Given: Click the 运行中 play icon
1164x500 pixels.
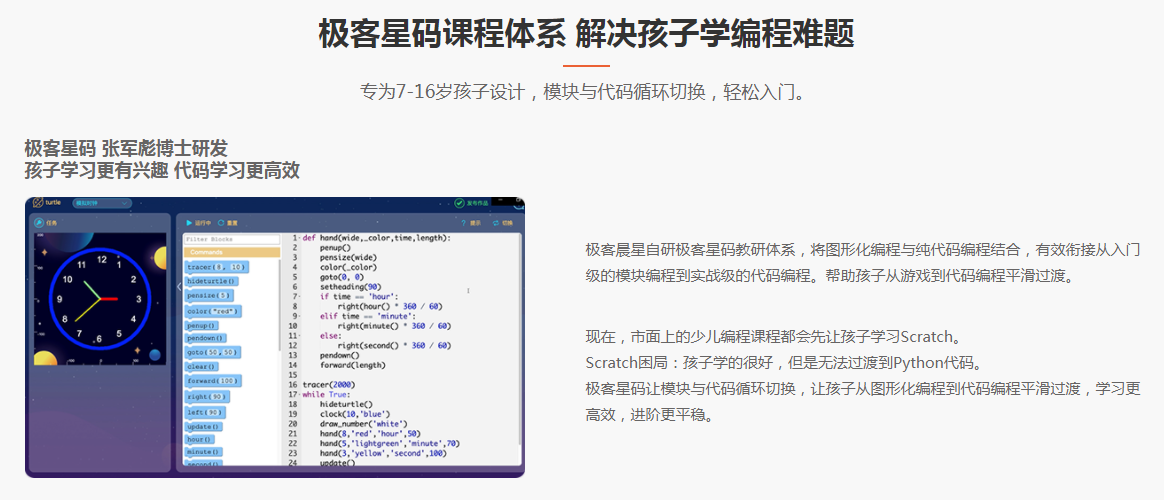Looking at the screenshot, I should pos(189,222).
